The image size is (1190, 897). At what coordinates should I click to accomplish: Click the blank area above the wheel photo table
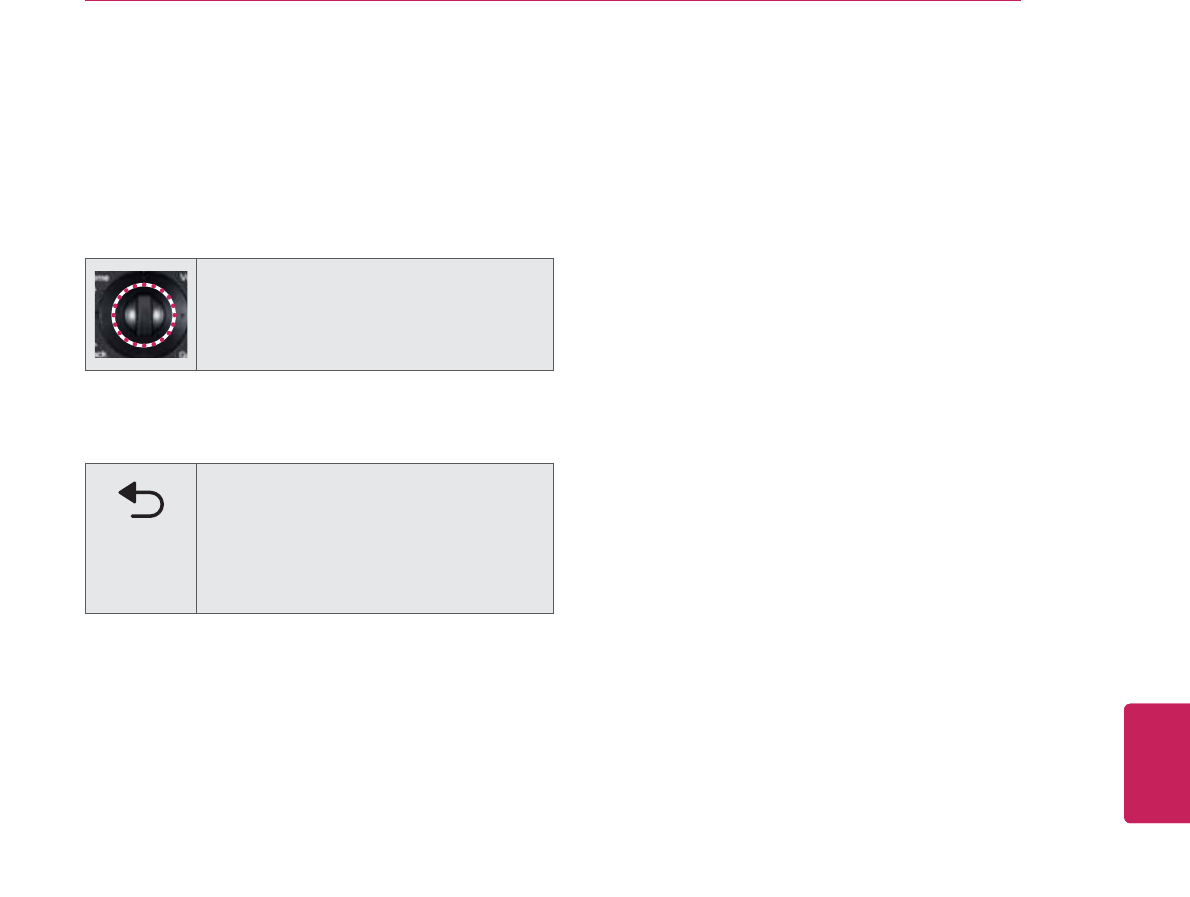[318, 150]
